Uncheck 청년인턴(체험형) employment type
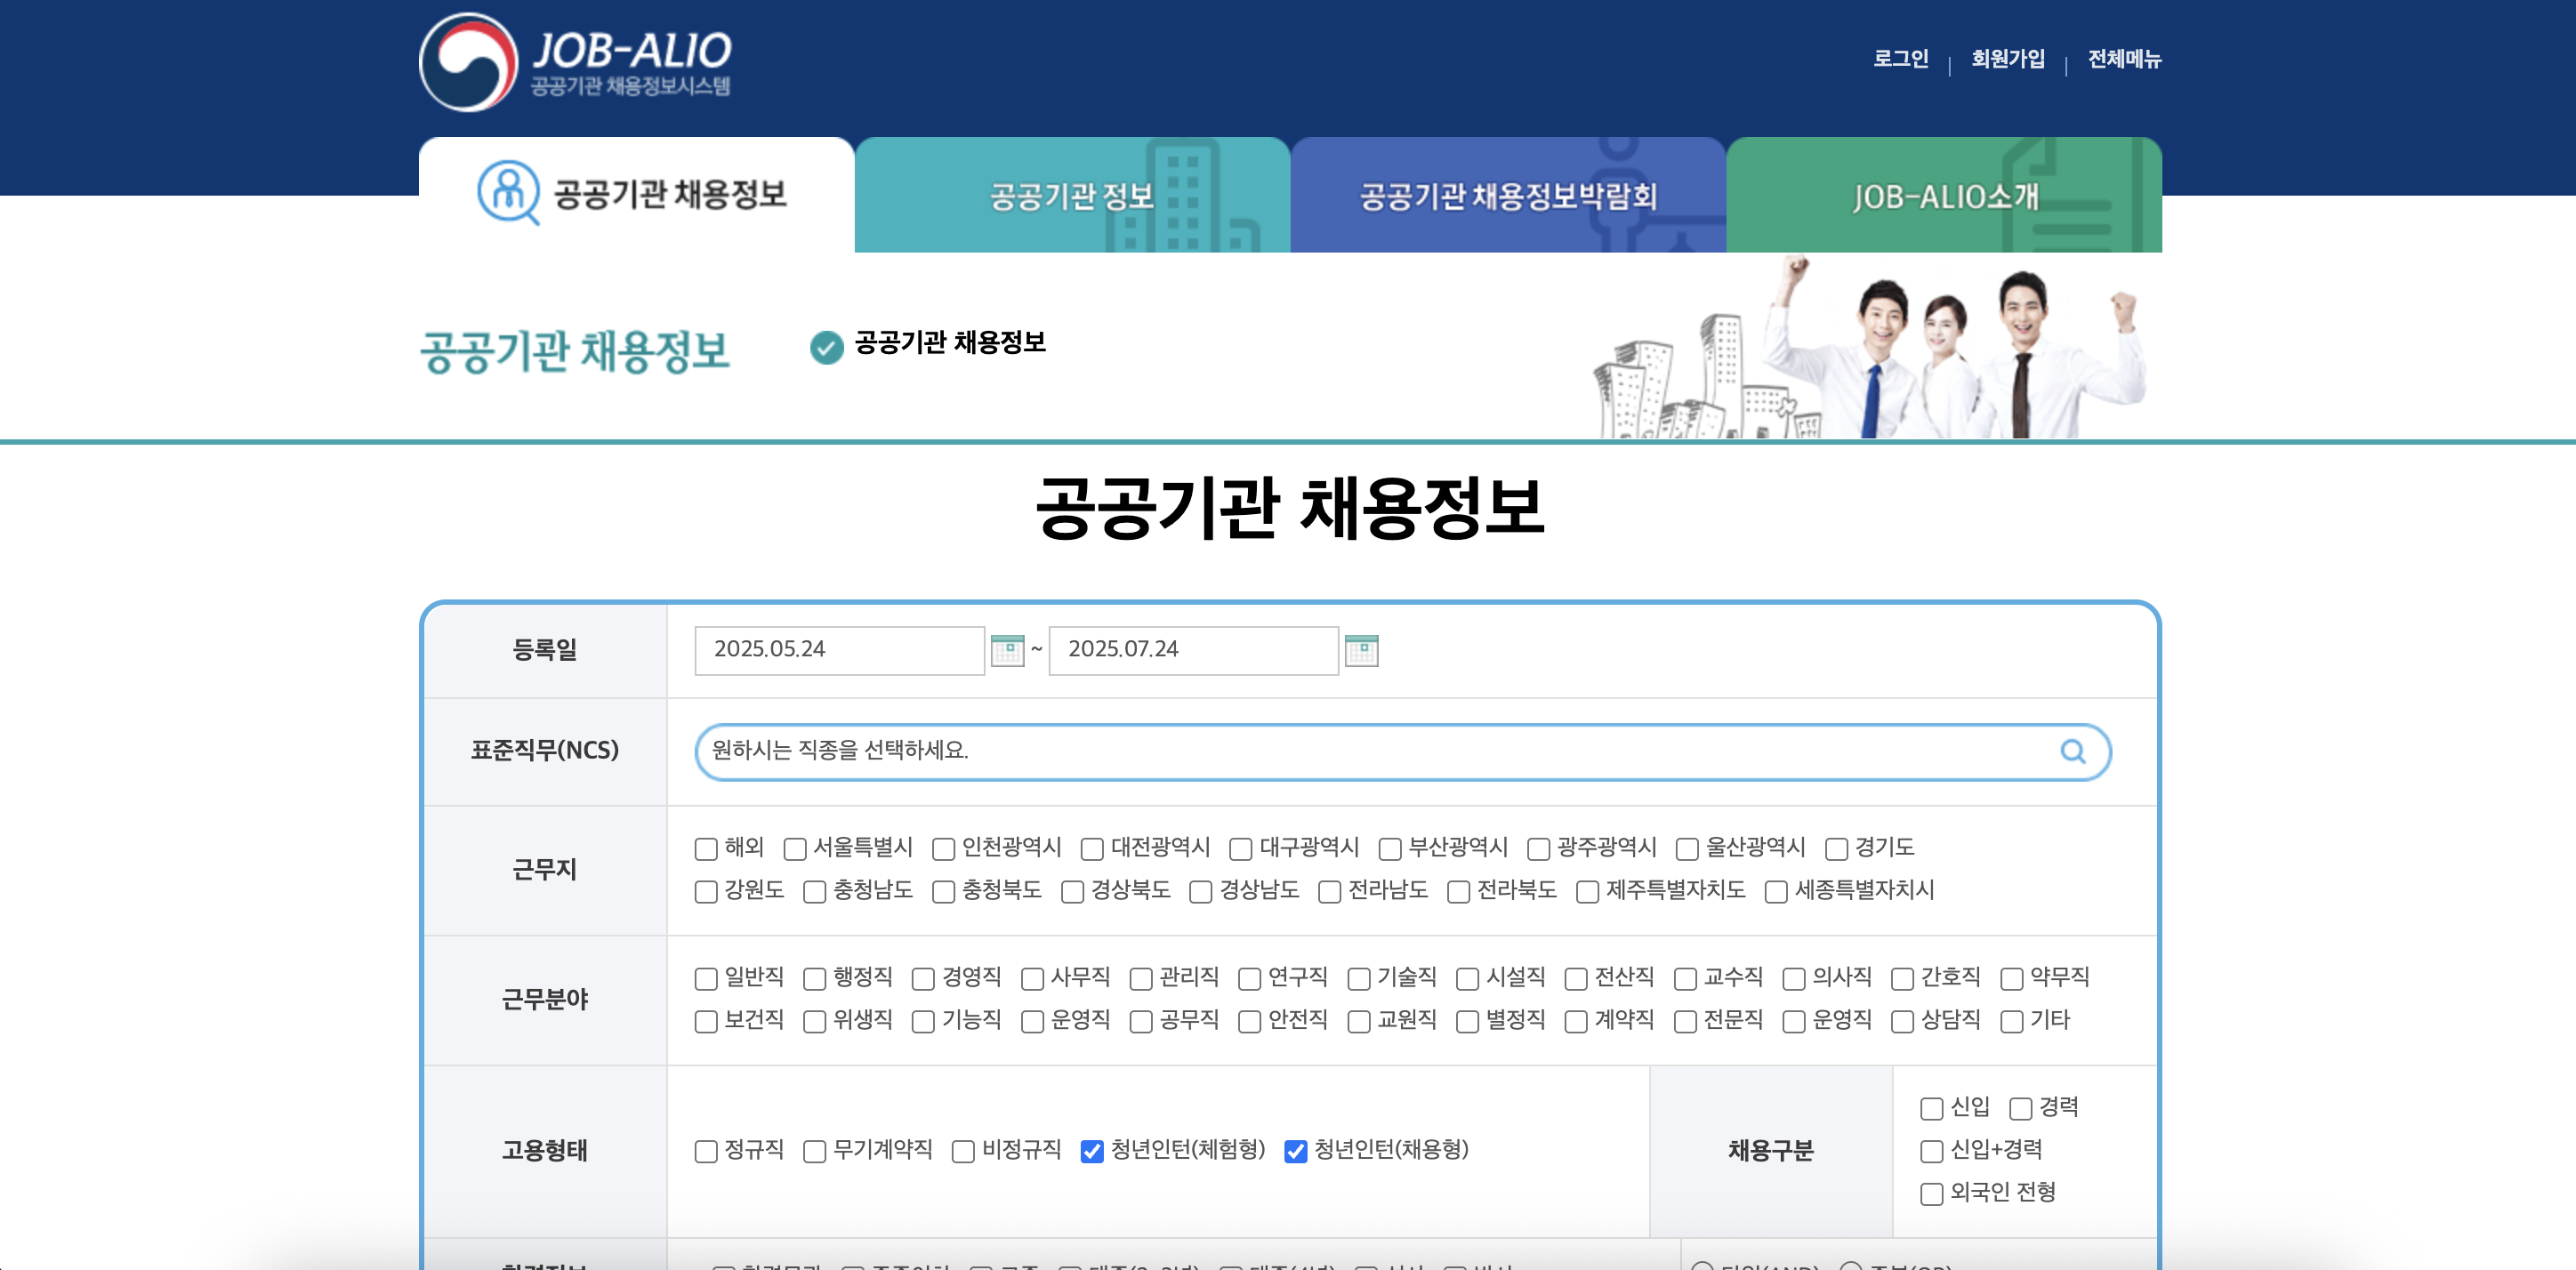The height and width of the screenshot is (1270, 2576). click(x=1092, y=1151)
